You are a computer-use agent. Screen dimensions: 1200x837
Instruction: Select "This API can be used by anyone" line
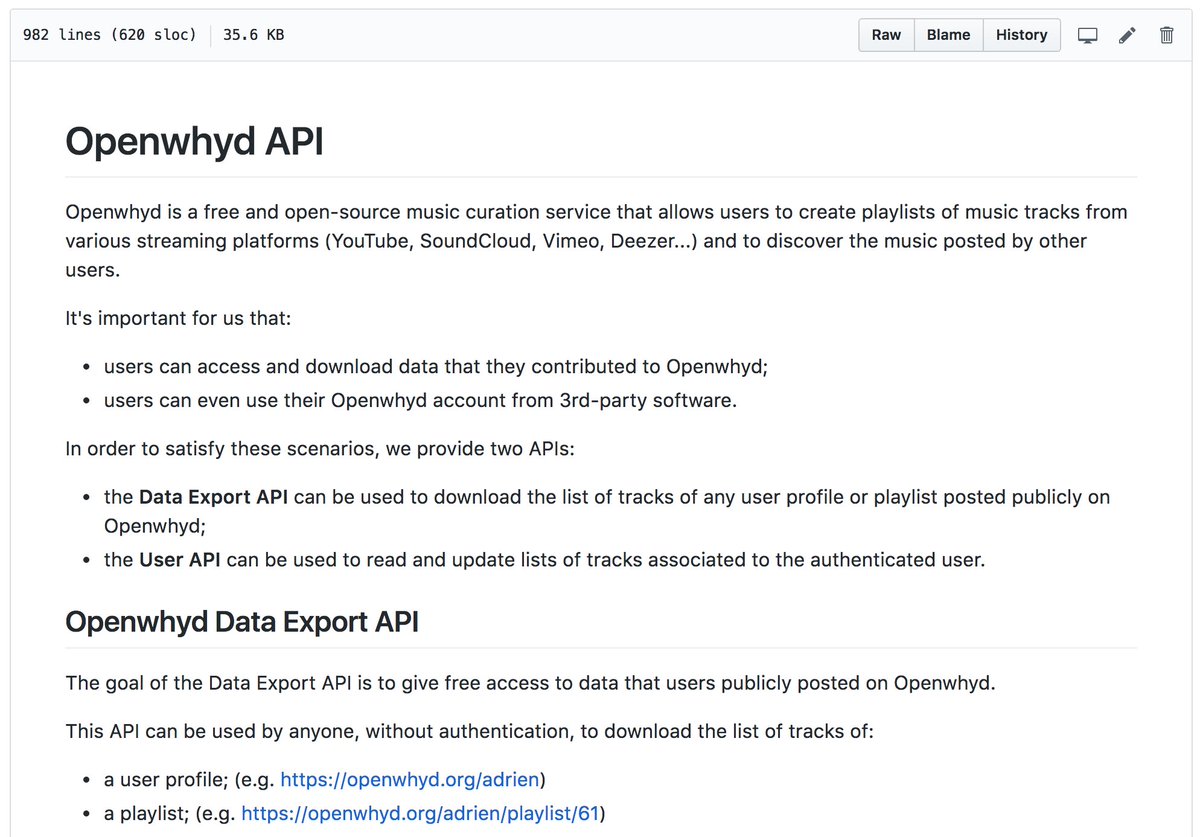coord(469,732)
